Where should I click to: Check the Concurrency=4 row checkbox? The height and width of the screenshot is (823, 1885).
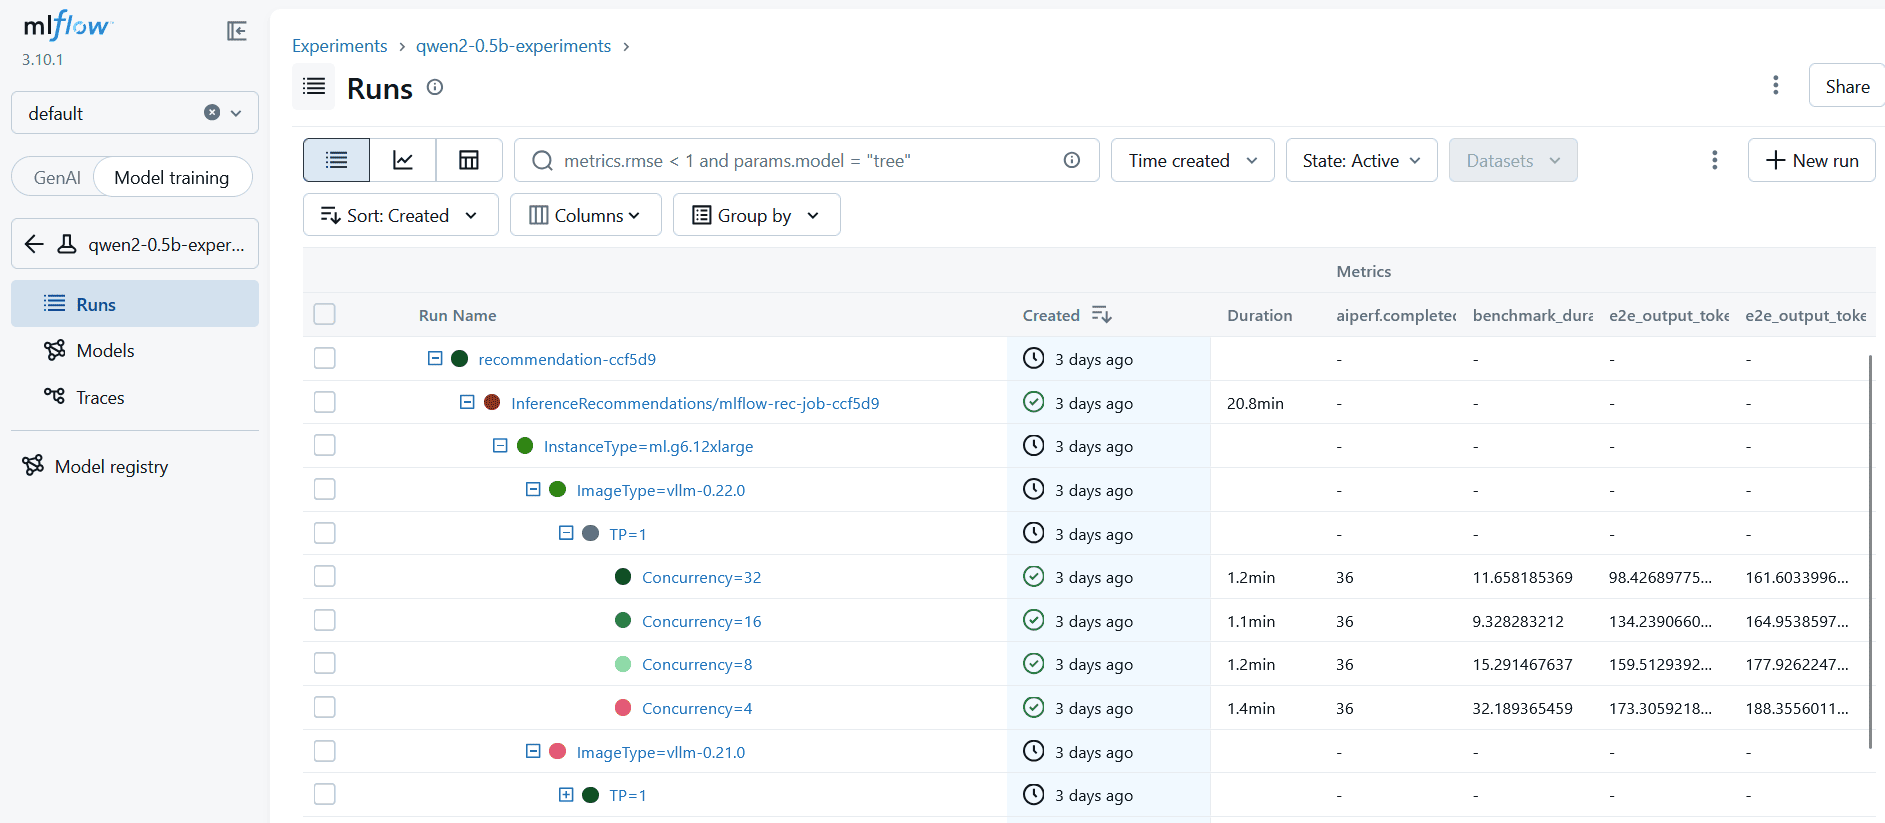pyautogui.click(x=324, y=707)
